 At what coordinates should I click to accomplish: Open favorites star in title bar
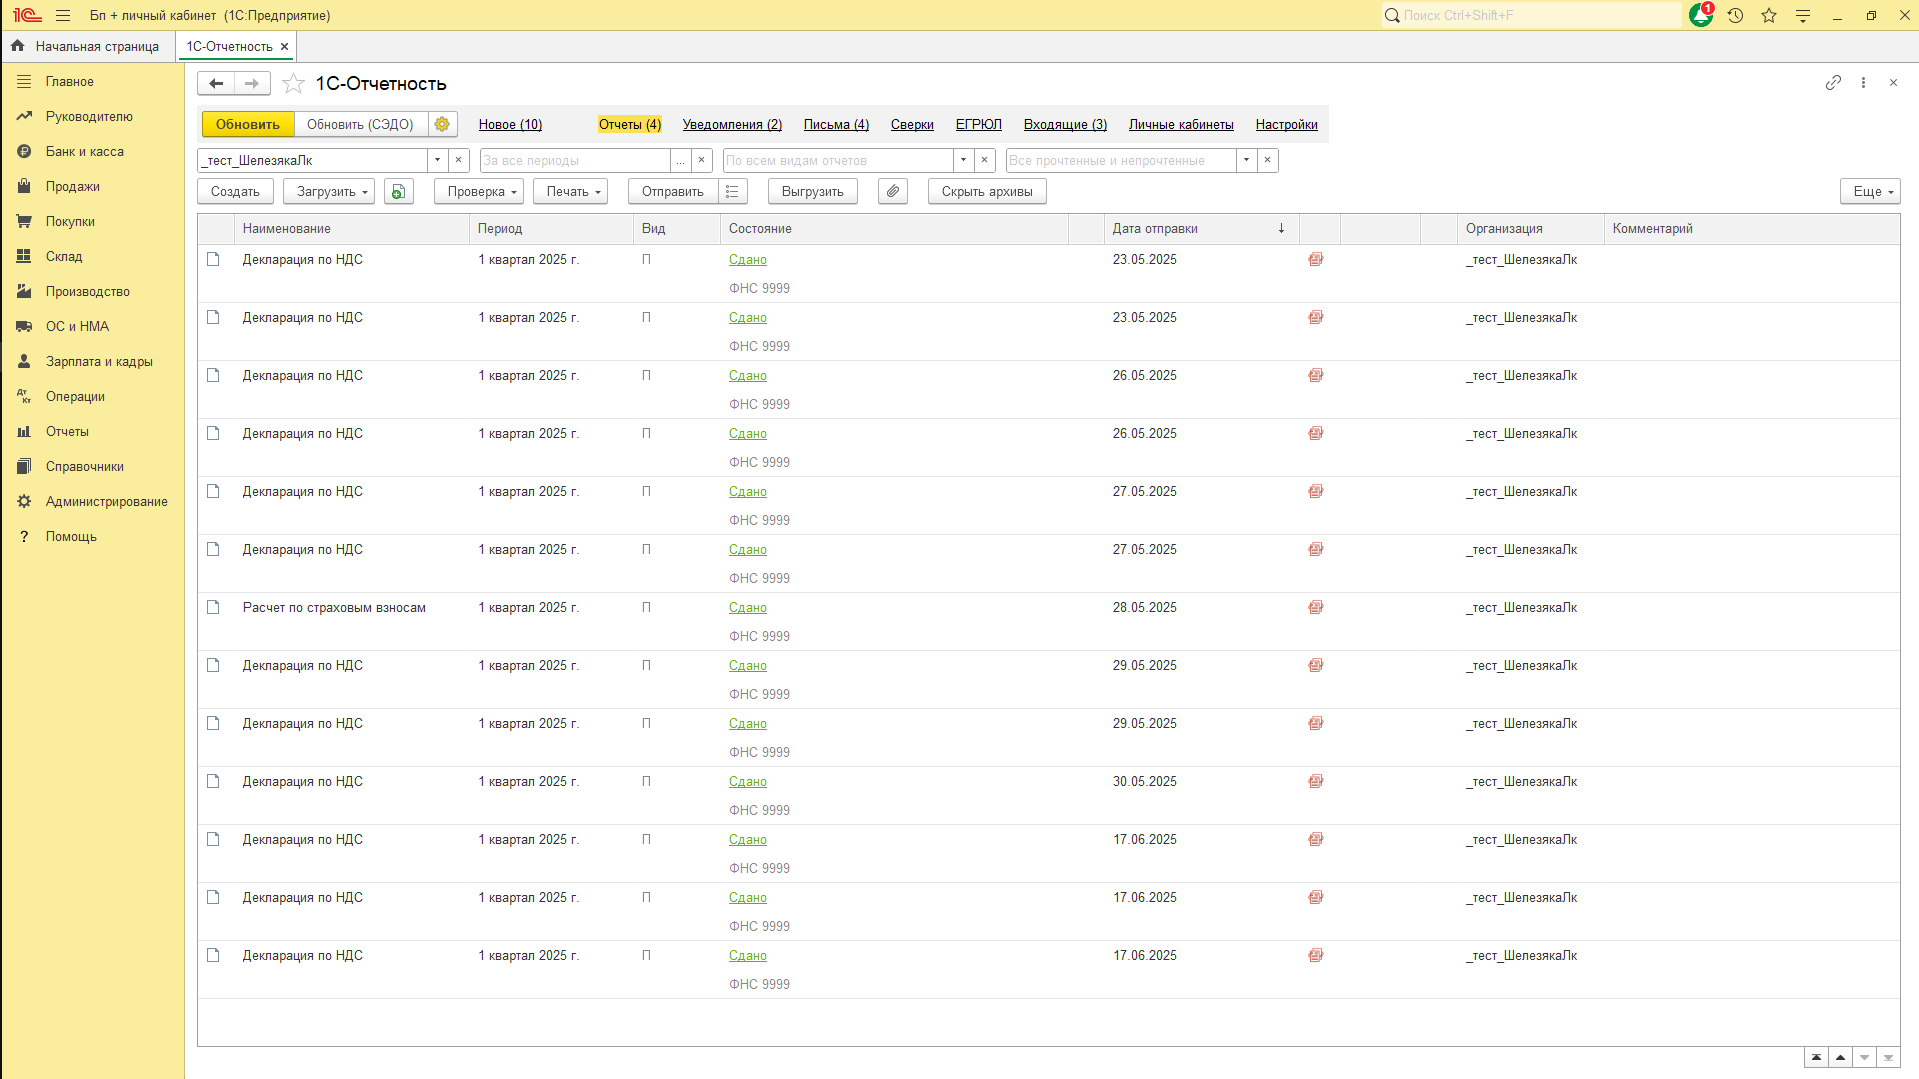[1769, 15]
